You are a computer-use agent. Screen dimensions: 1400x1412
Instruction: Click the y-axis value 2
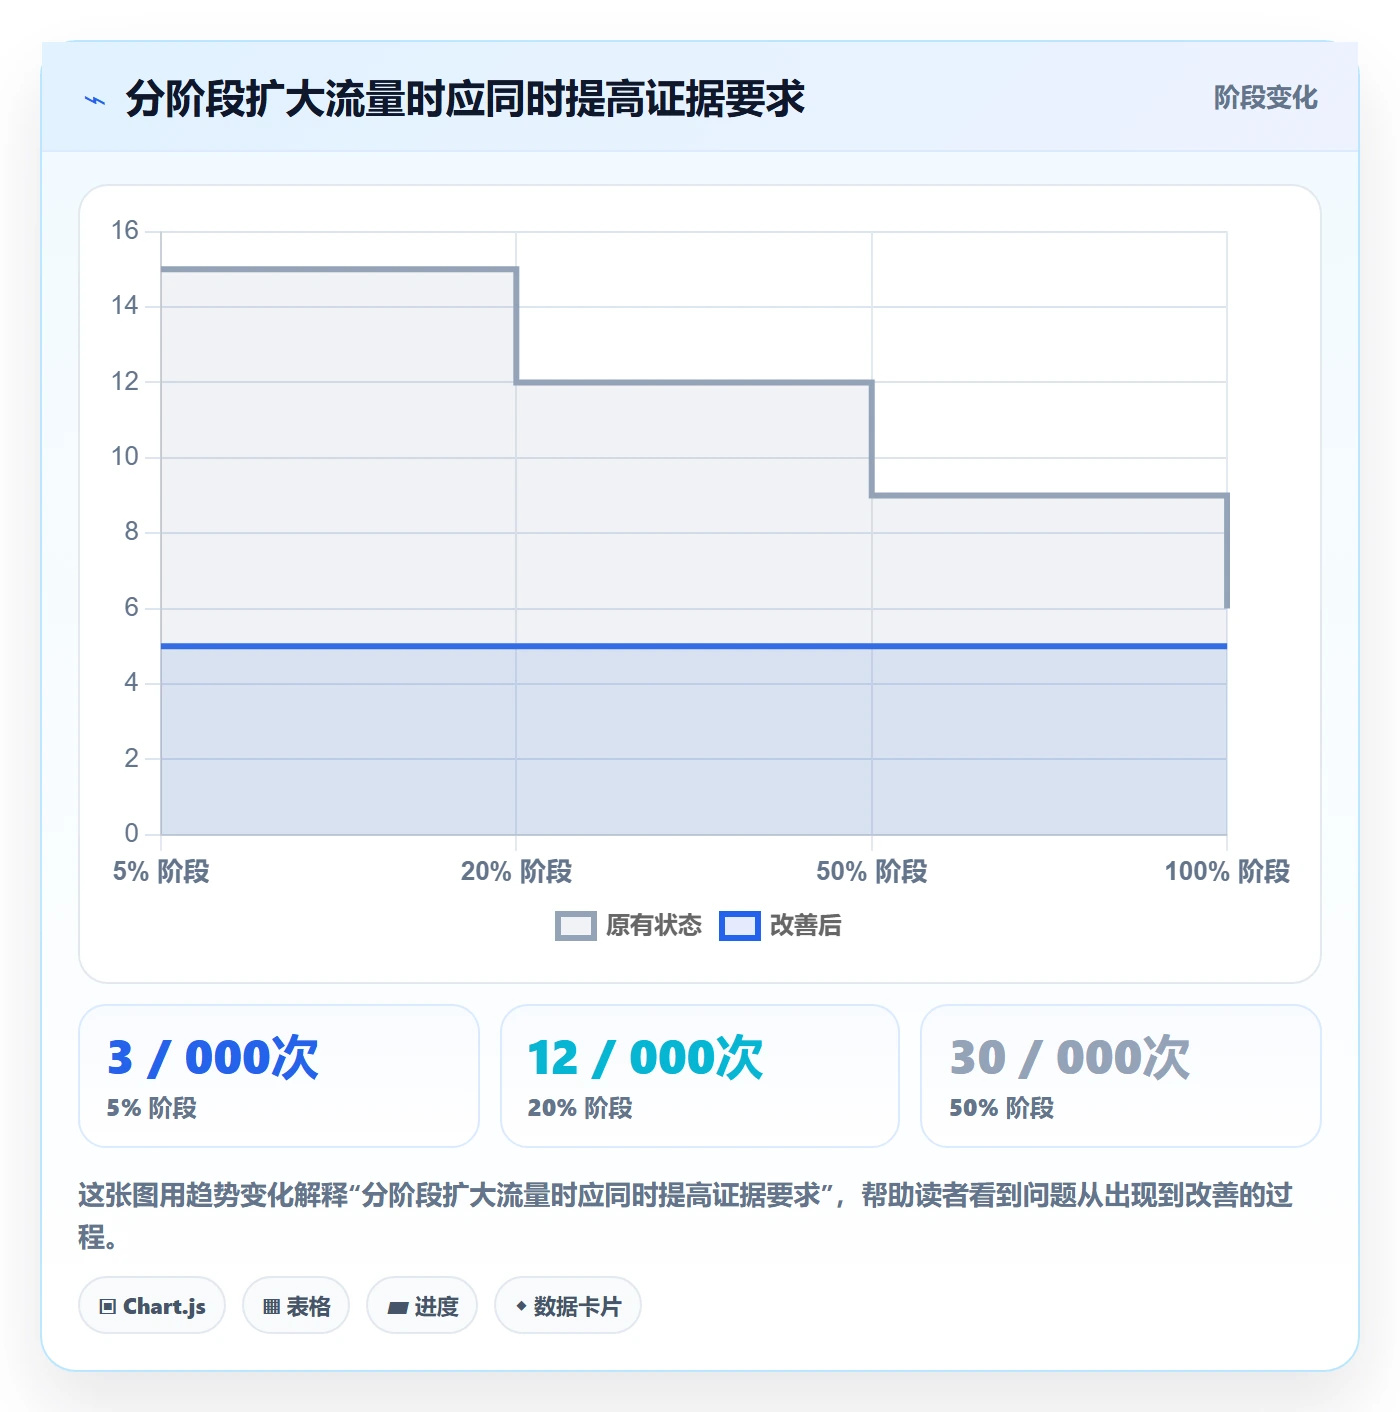tap(131, 758)
